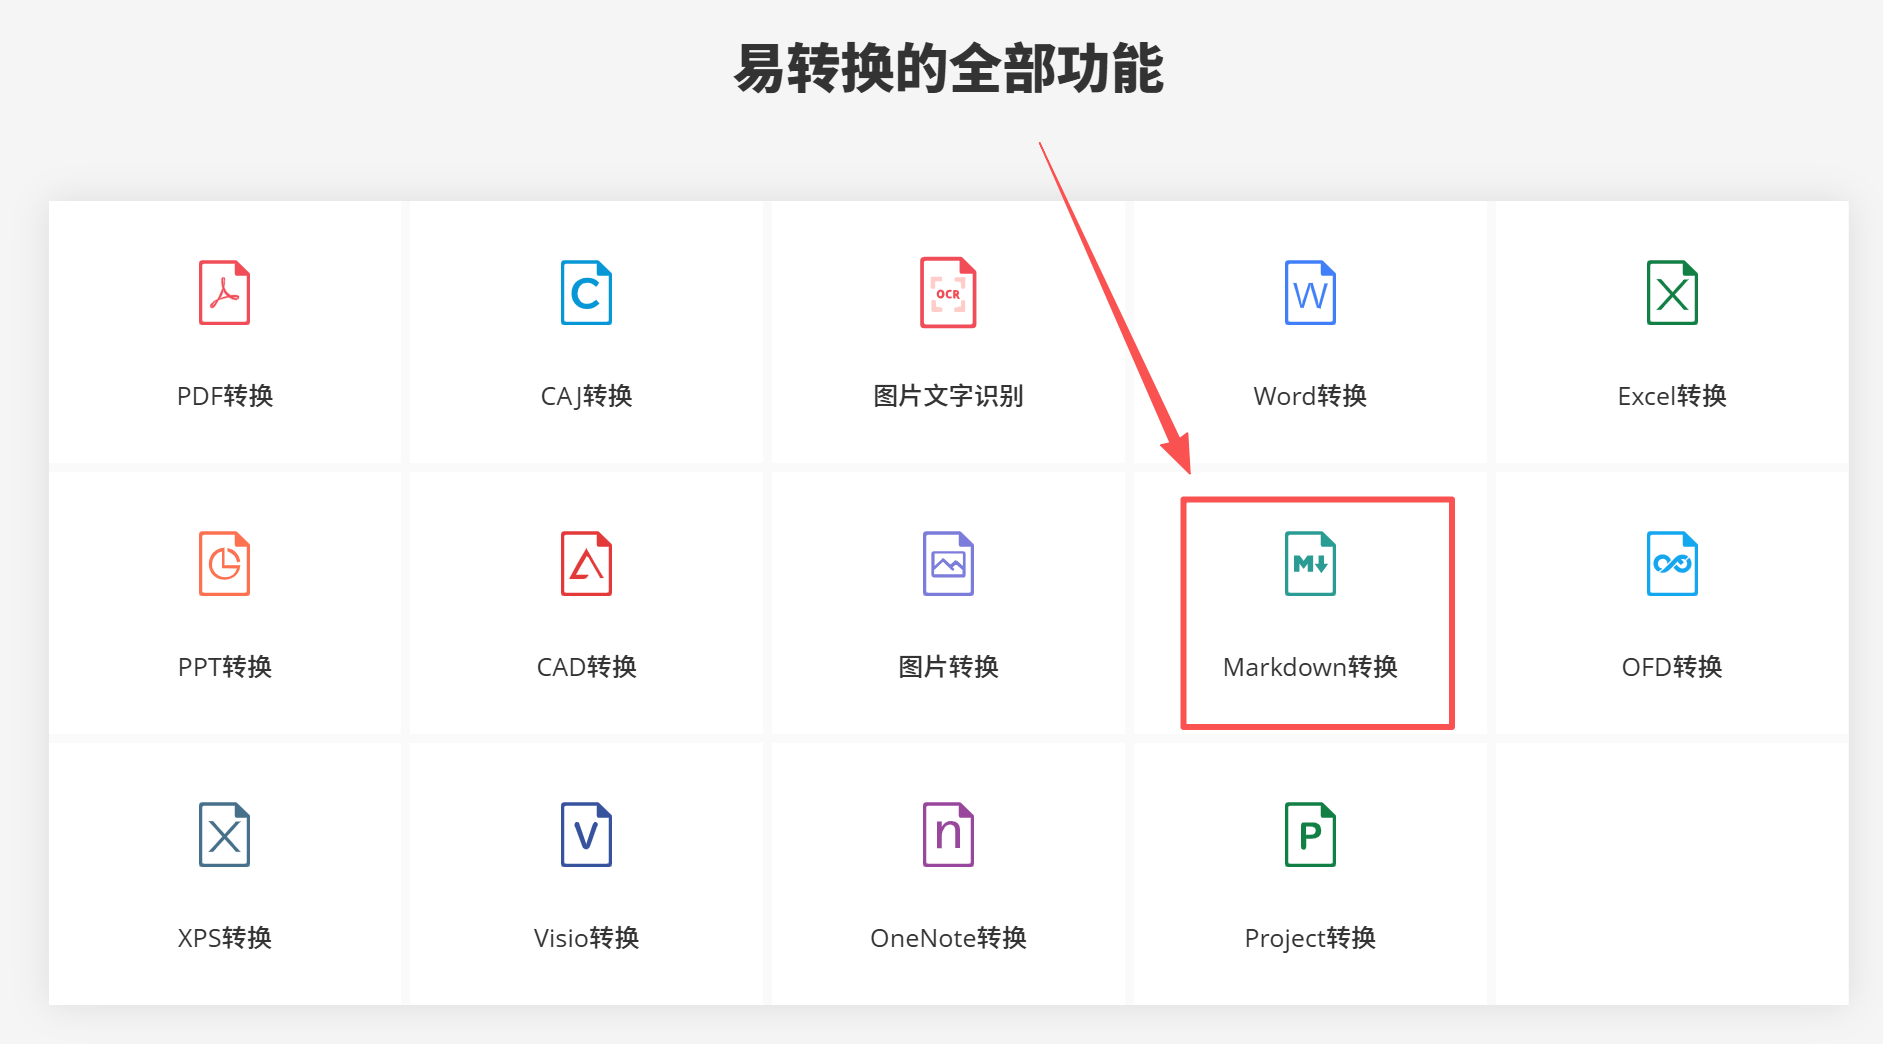The height and width of the screenshot is (1044, 1883).
Task: Open the OCR 图片文字识别 icon
Action: coord(947,292)
